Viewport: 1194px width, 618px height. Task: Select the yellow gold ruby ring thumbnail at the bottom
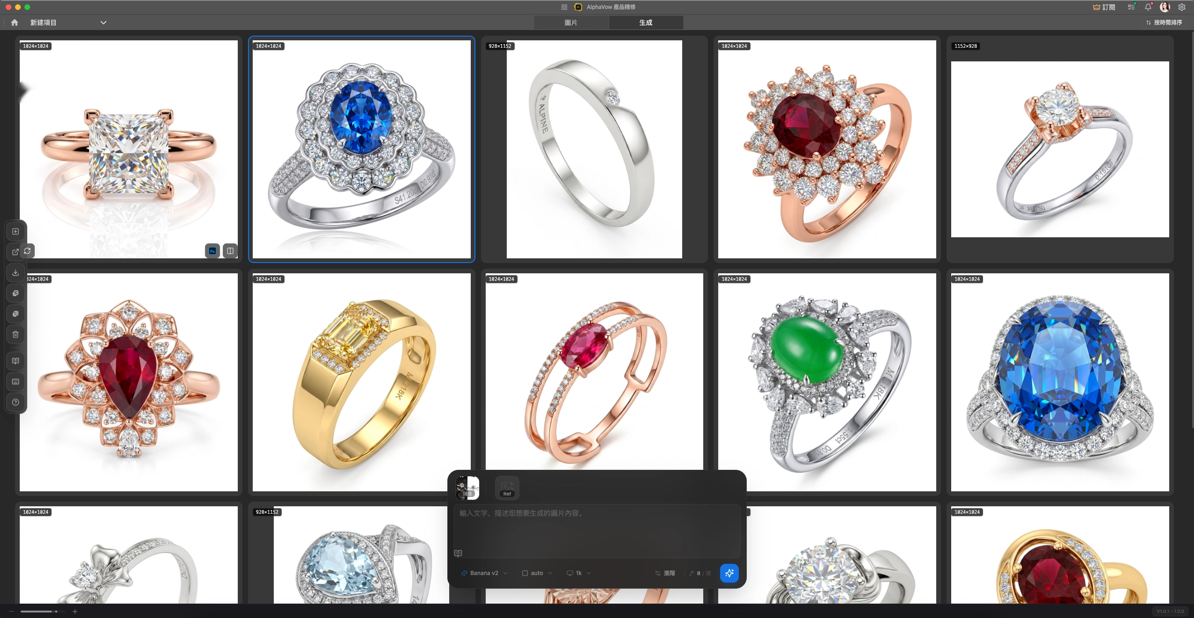pyautogui.click(x=1060, y=556)
